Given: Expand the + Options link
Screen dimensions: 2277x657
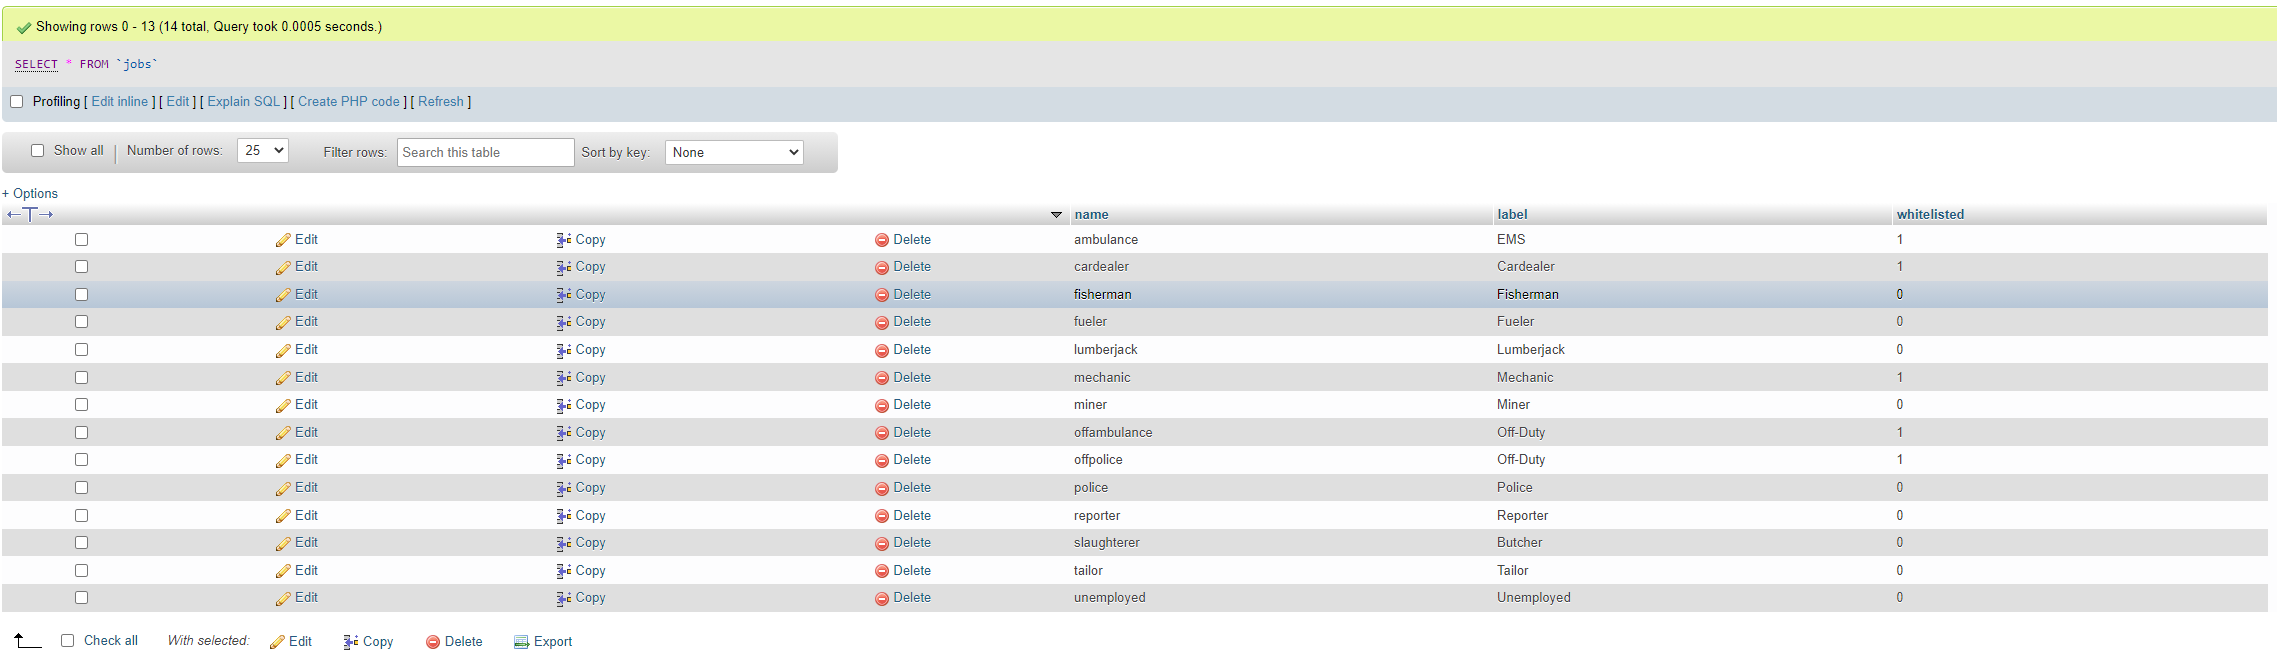Looking at the screenshot, I should [30, 194].
